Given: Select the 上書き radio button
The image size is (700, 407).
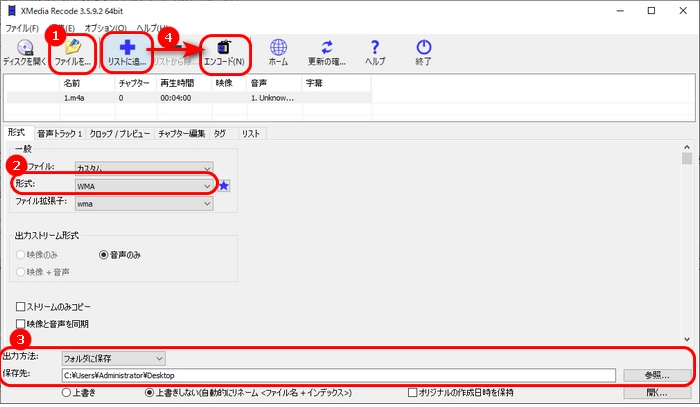Looking at the screenshot, I should pyautogui.click(x=66, y=391).
